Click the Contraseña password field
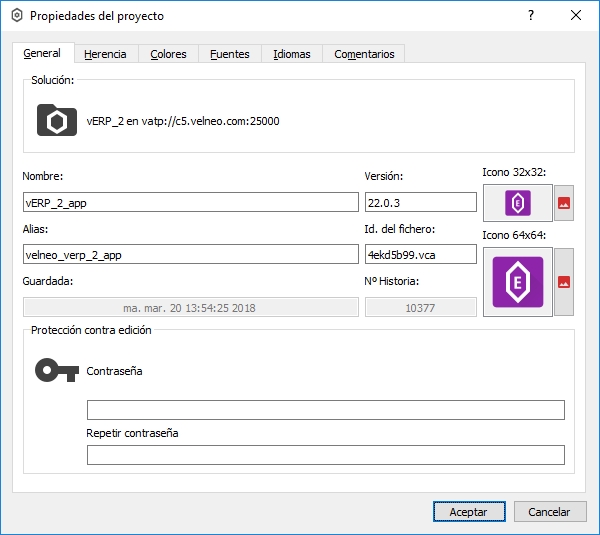The width and height of the screenshot is (600, 535). click(x=325, y=410)
